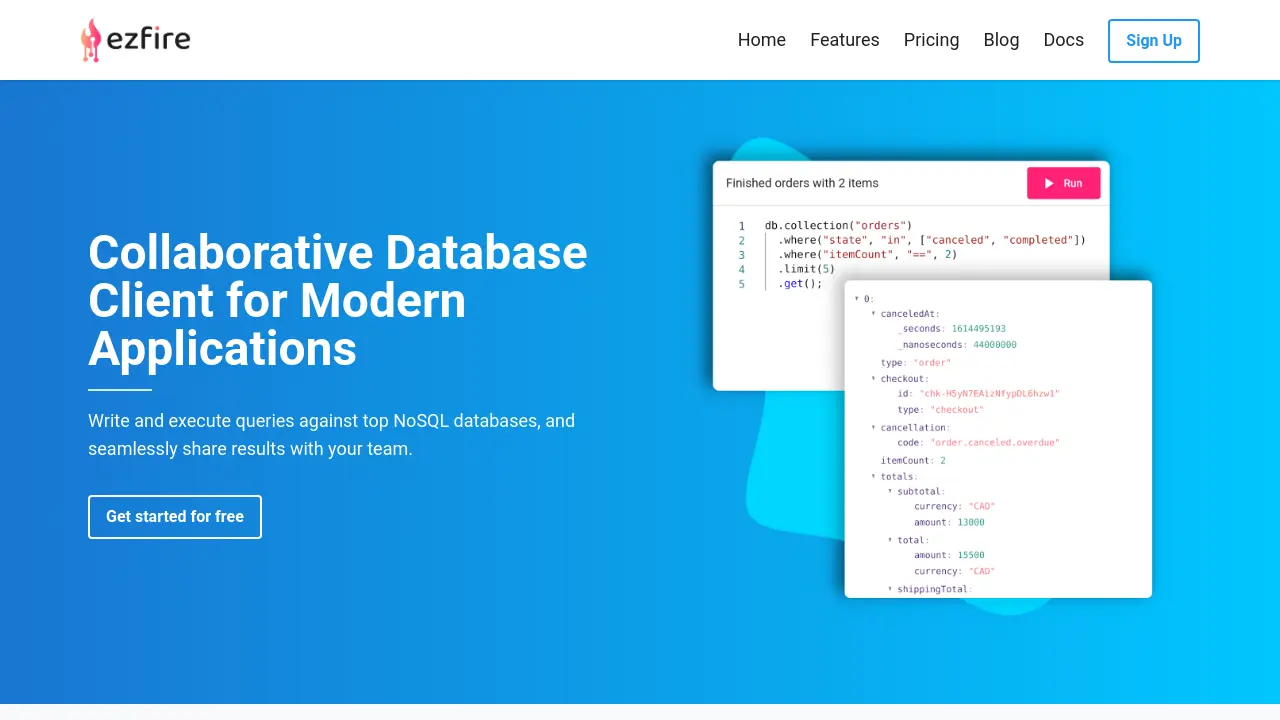Go to the Home page

tap(762, 40)
